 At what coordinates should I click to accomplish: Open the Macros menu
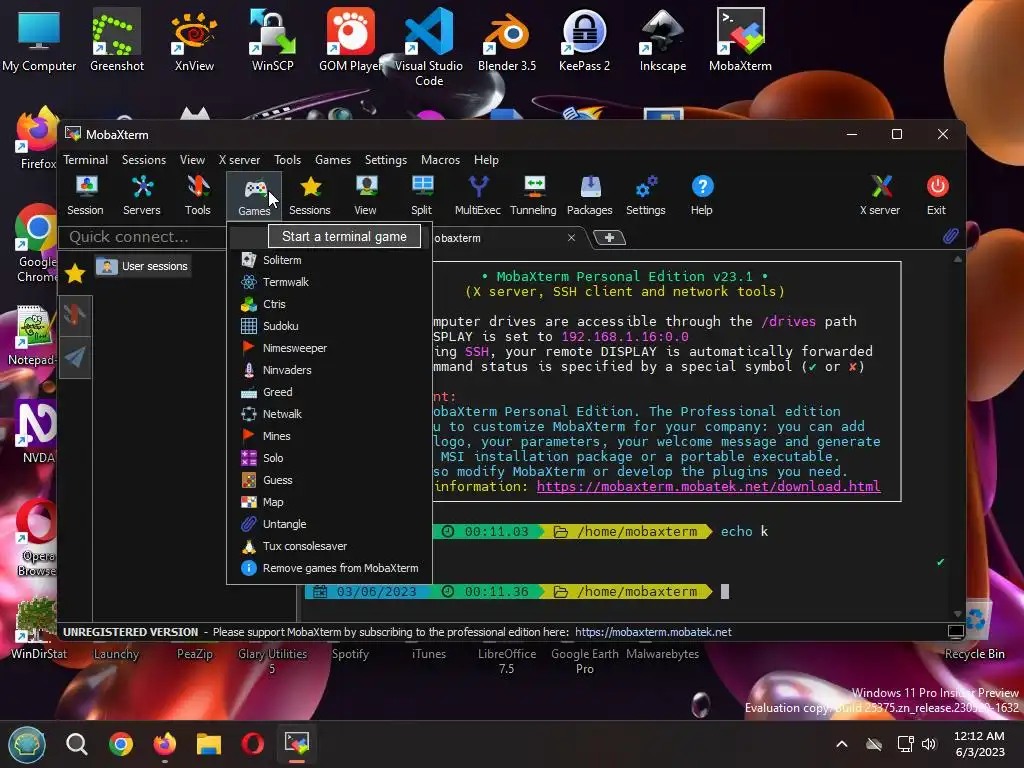(x=440, y=160)
